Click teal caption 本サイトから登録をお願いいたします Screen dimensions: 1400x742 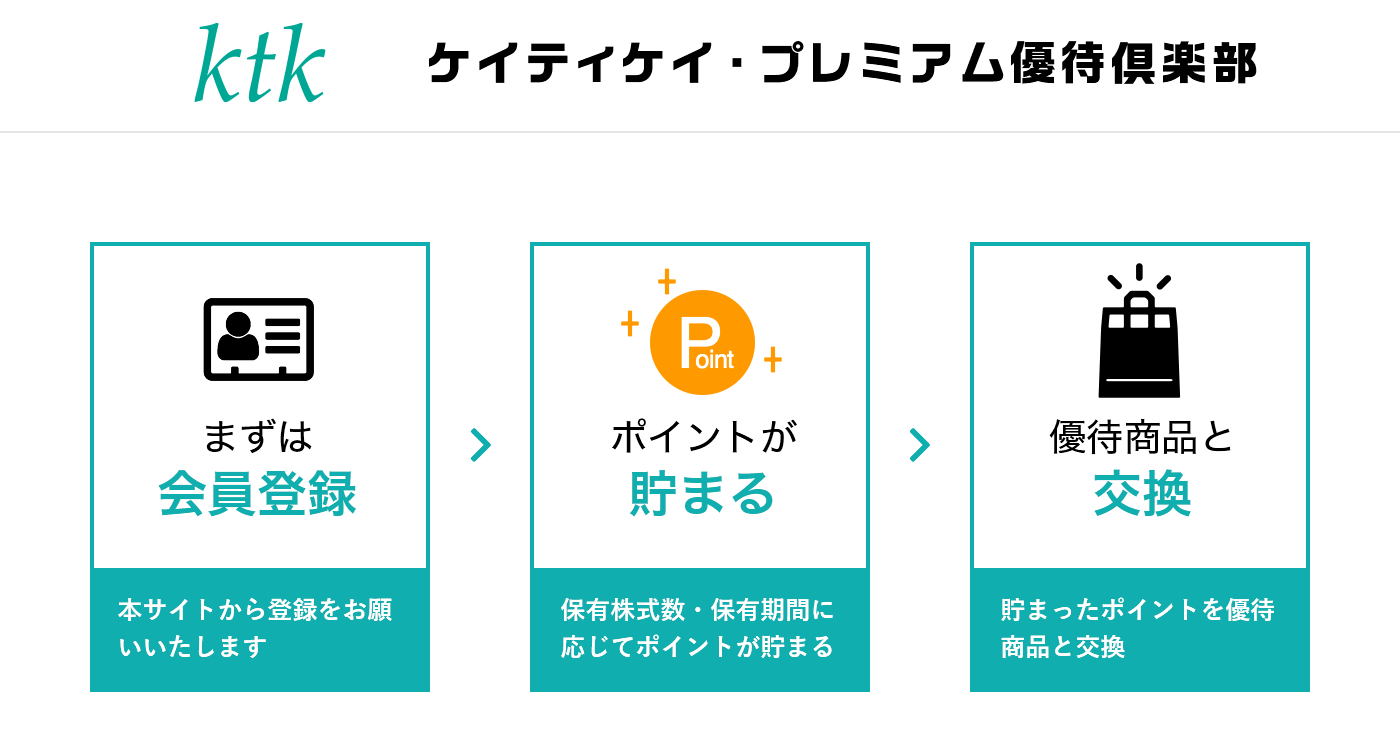255,628
